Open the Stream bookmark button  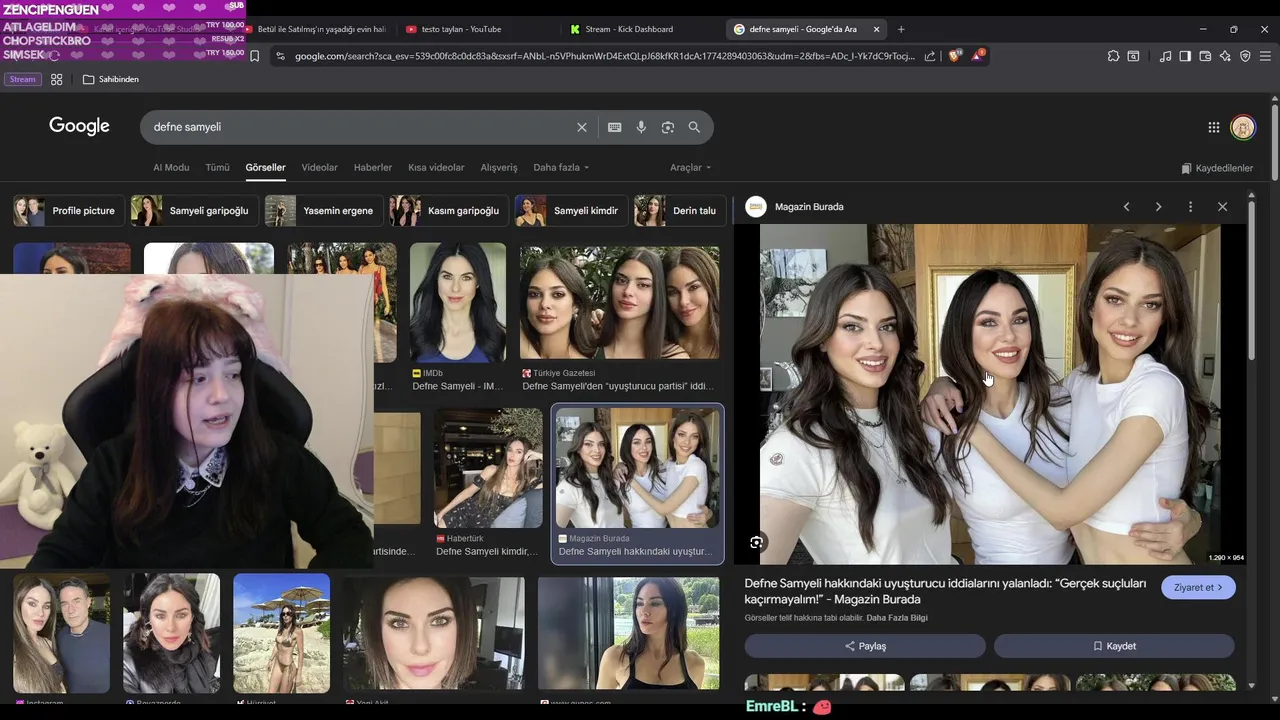(21, 79)
